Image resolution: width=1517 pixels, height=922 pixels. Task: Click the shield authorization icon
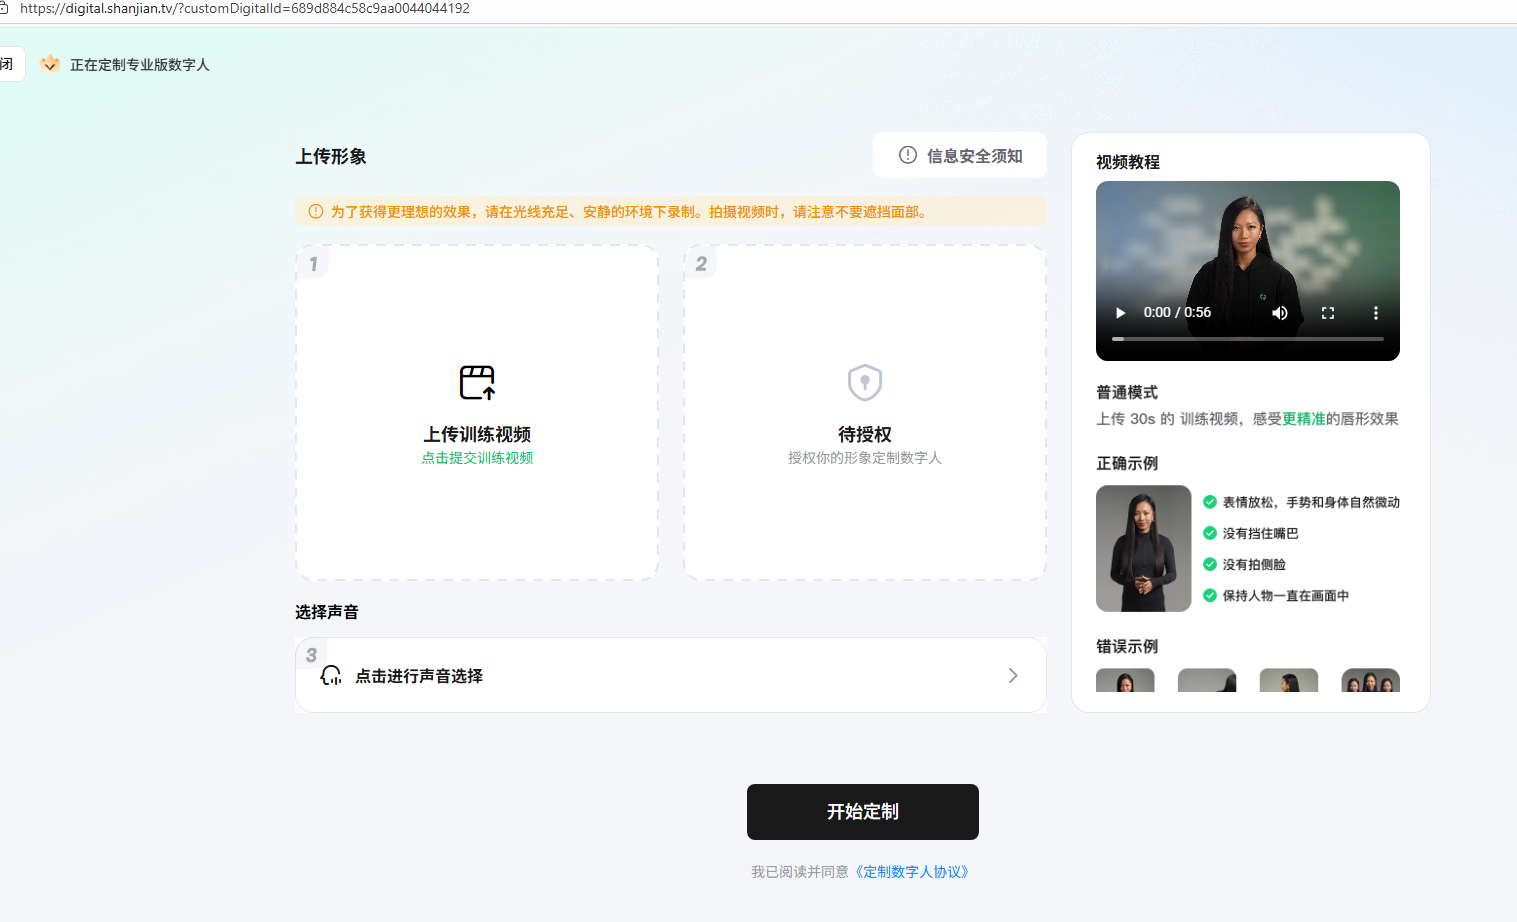[x=864, y=382]
